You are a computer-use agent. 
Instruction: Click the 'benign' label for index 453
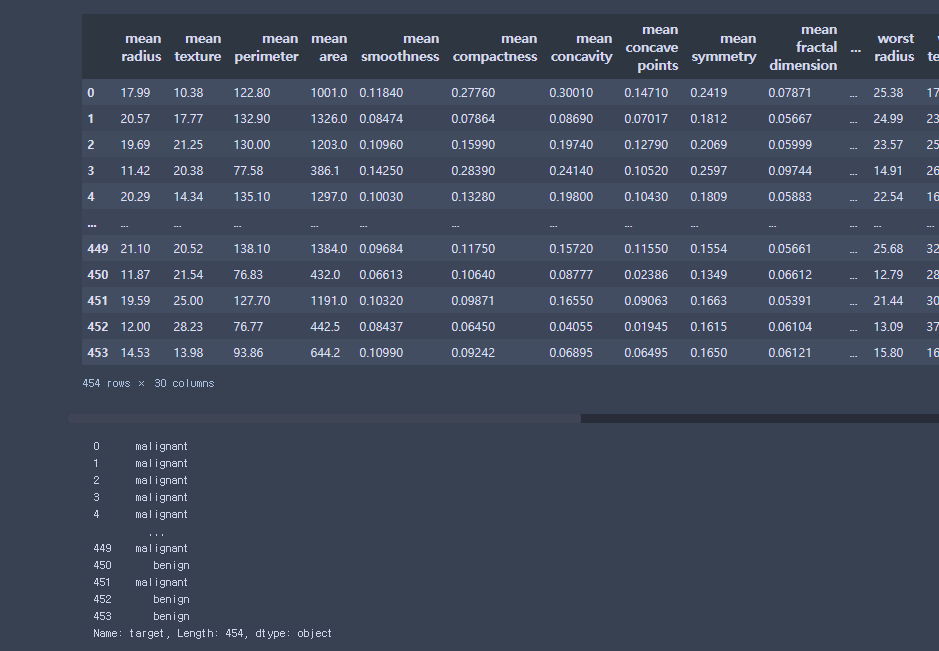pyautogui.click(x=171, y=616)
